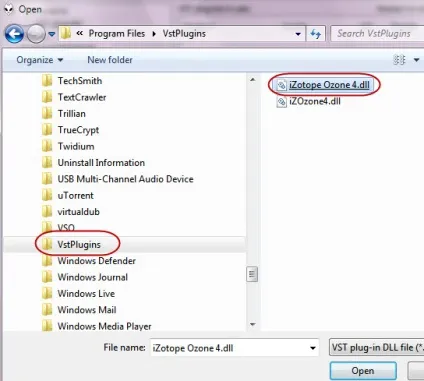Viewport: 424px width, 381px height.
Task: Select the TrueCrypt folder
Action: [x=78, y=130]
